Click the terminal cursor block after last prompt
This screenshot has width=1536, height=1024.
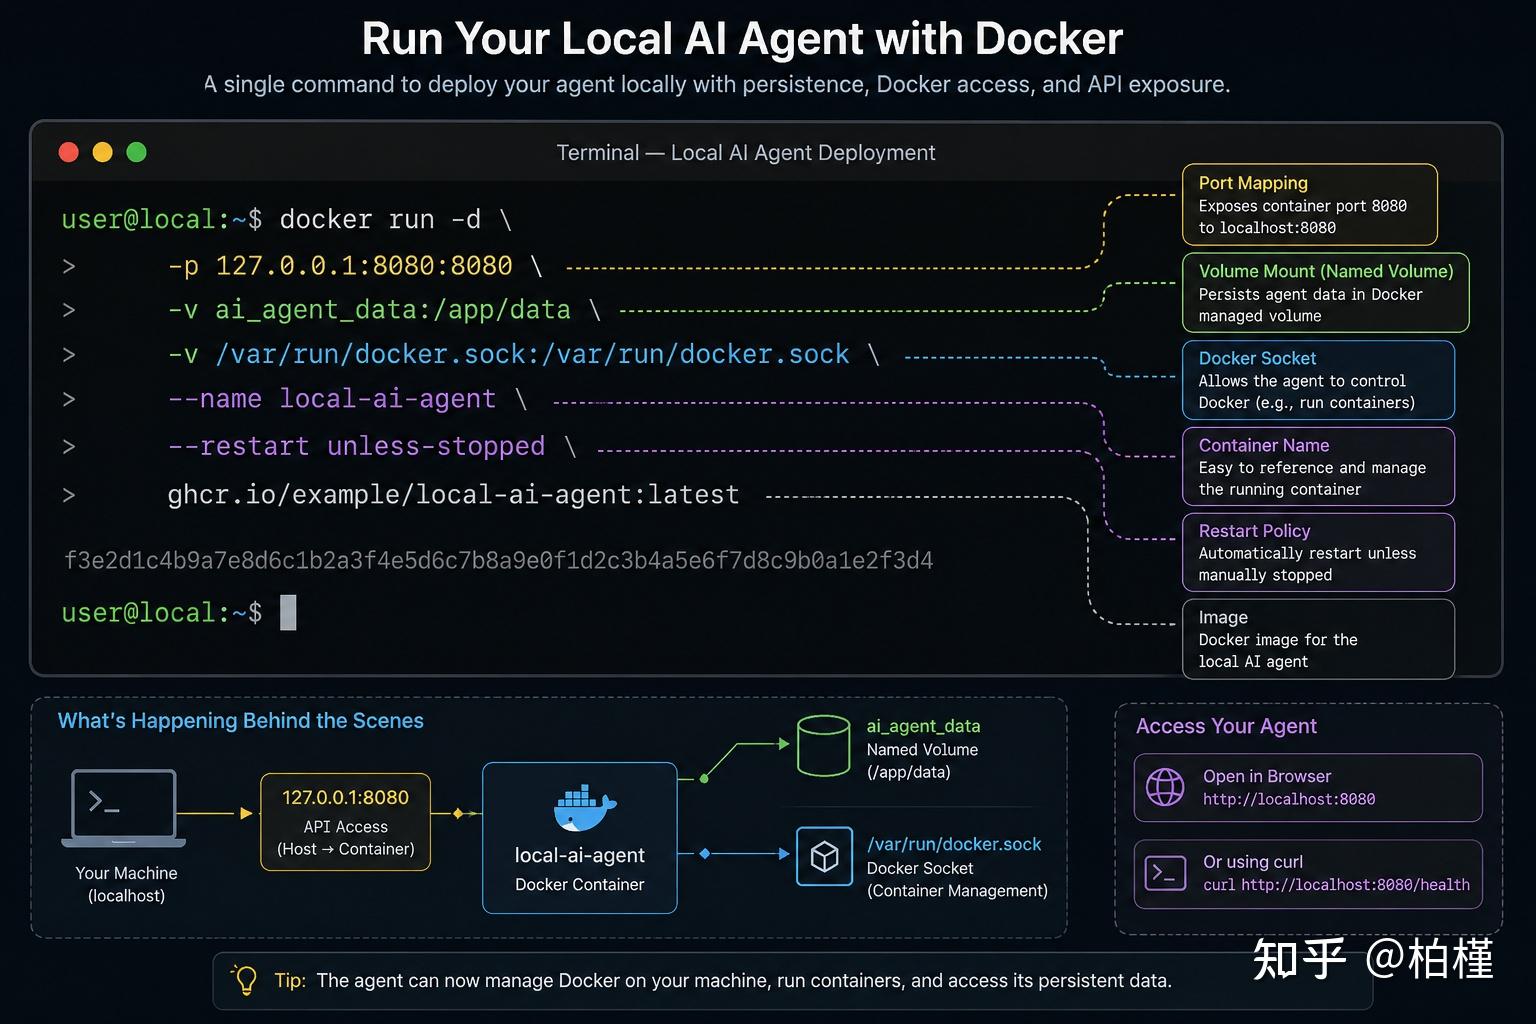coord(288,612)
